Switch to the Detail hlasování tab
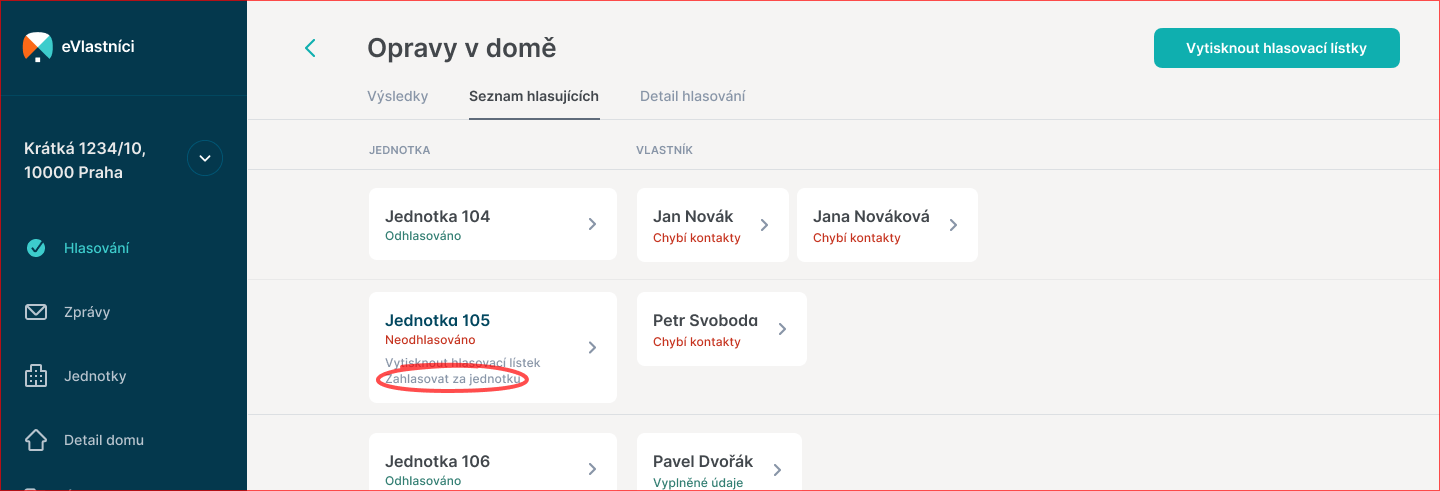Viewport: 1440px width, 491px height. coord(692,97)
